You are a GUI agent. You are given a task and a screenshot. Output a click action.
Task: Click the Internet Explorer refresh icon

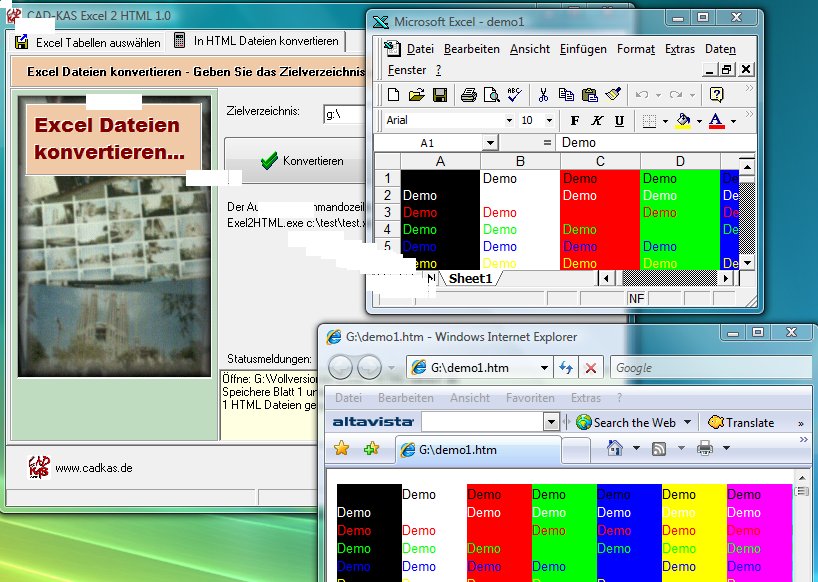coord(567,368)
